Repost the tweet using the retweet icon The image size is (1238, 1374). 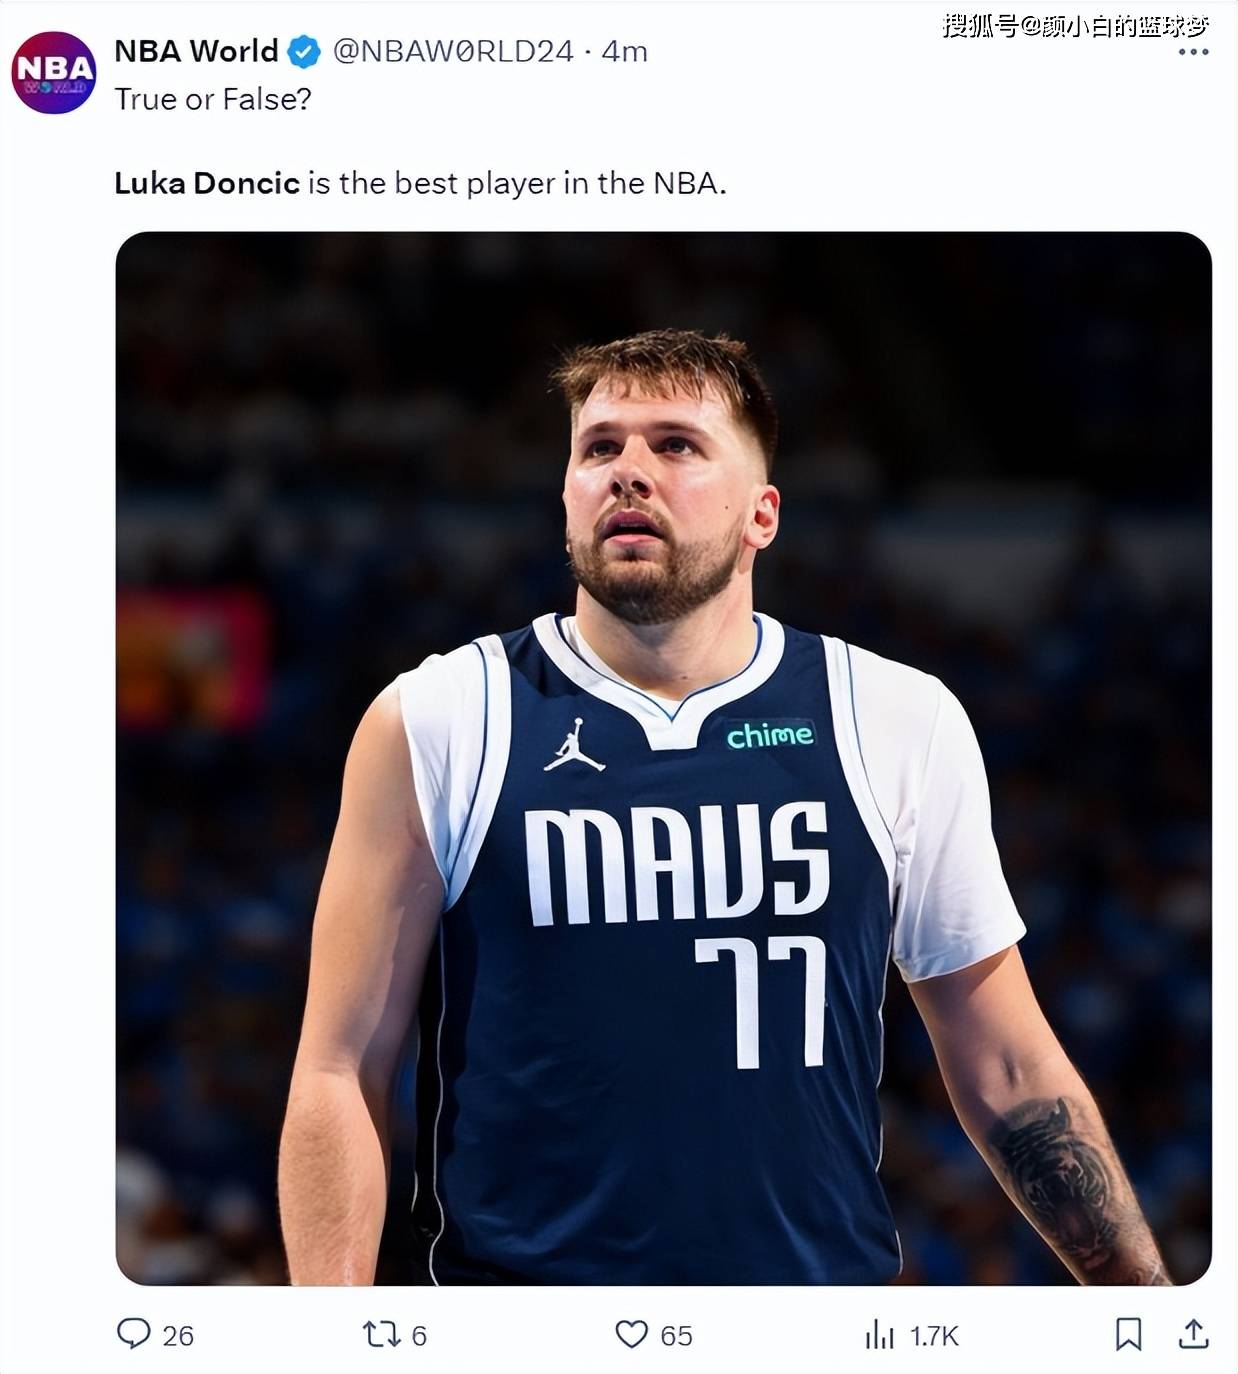381,1334
